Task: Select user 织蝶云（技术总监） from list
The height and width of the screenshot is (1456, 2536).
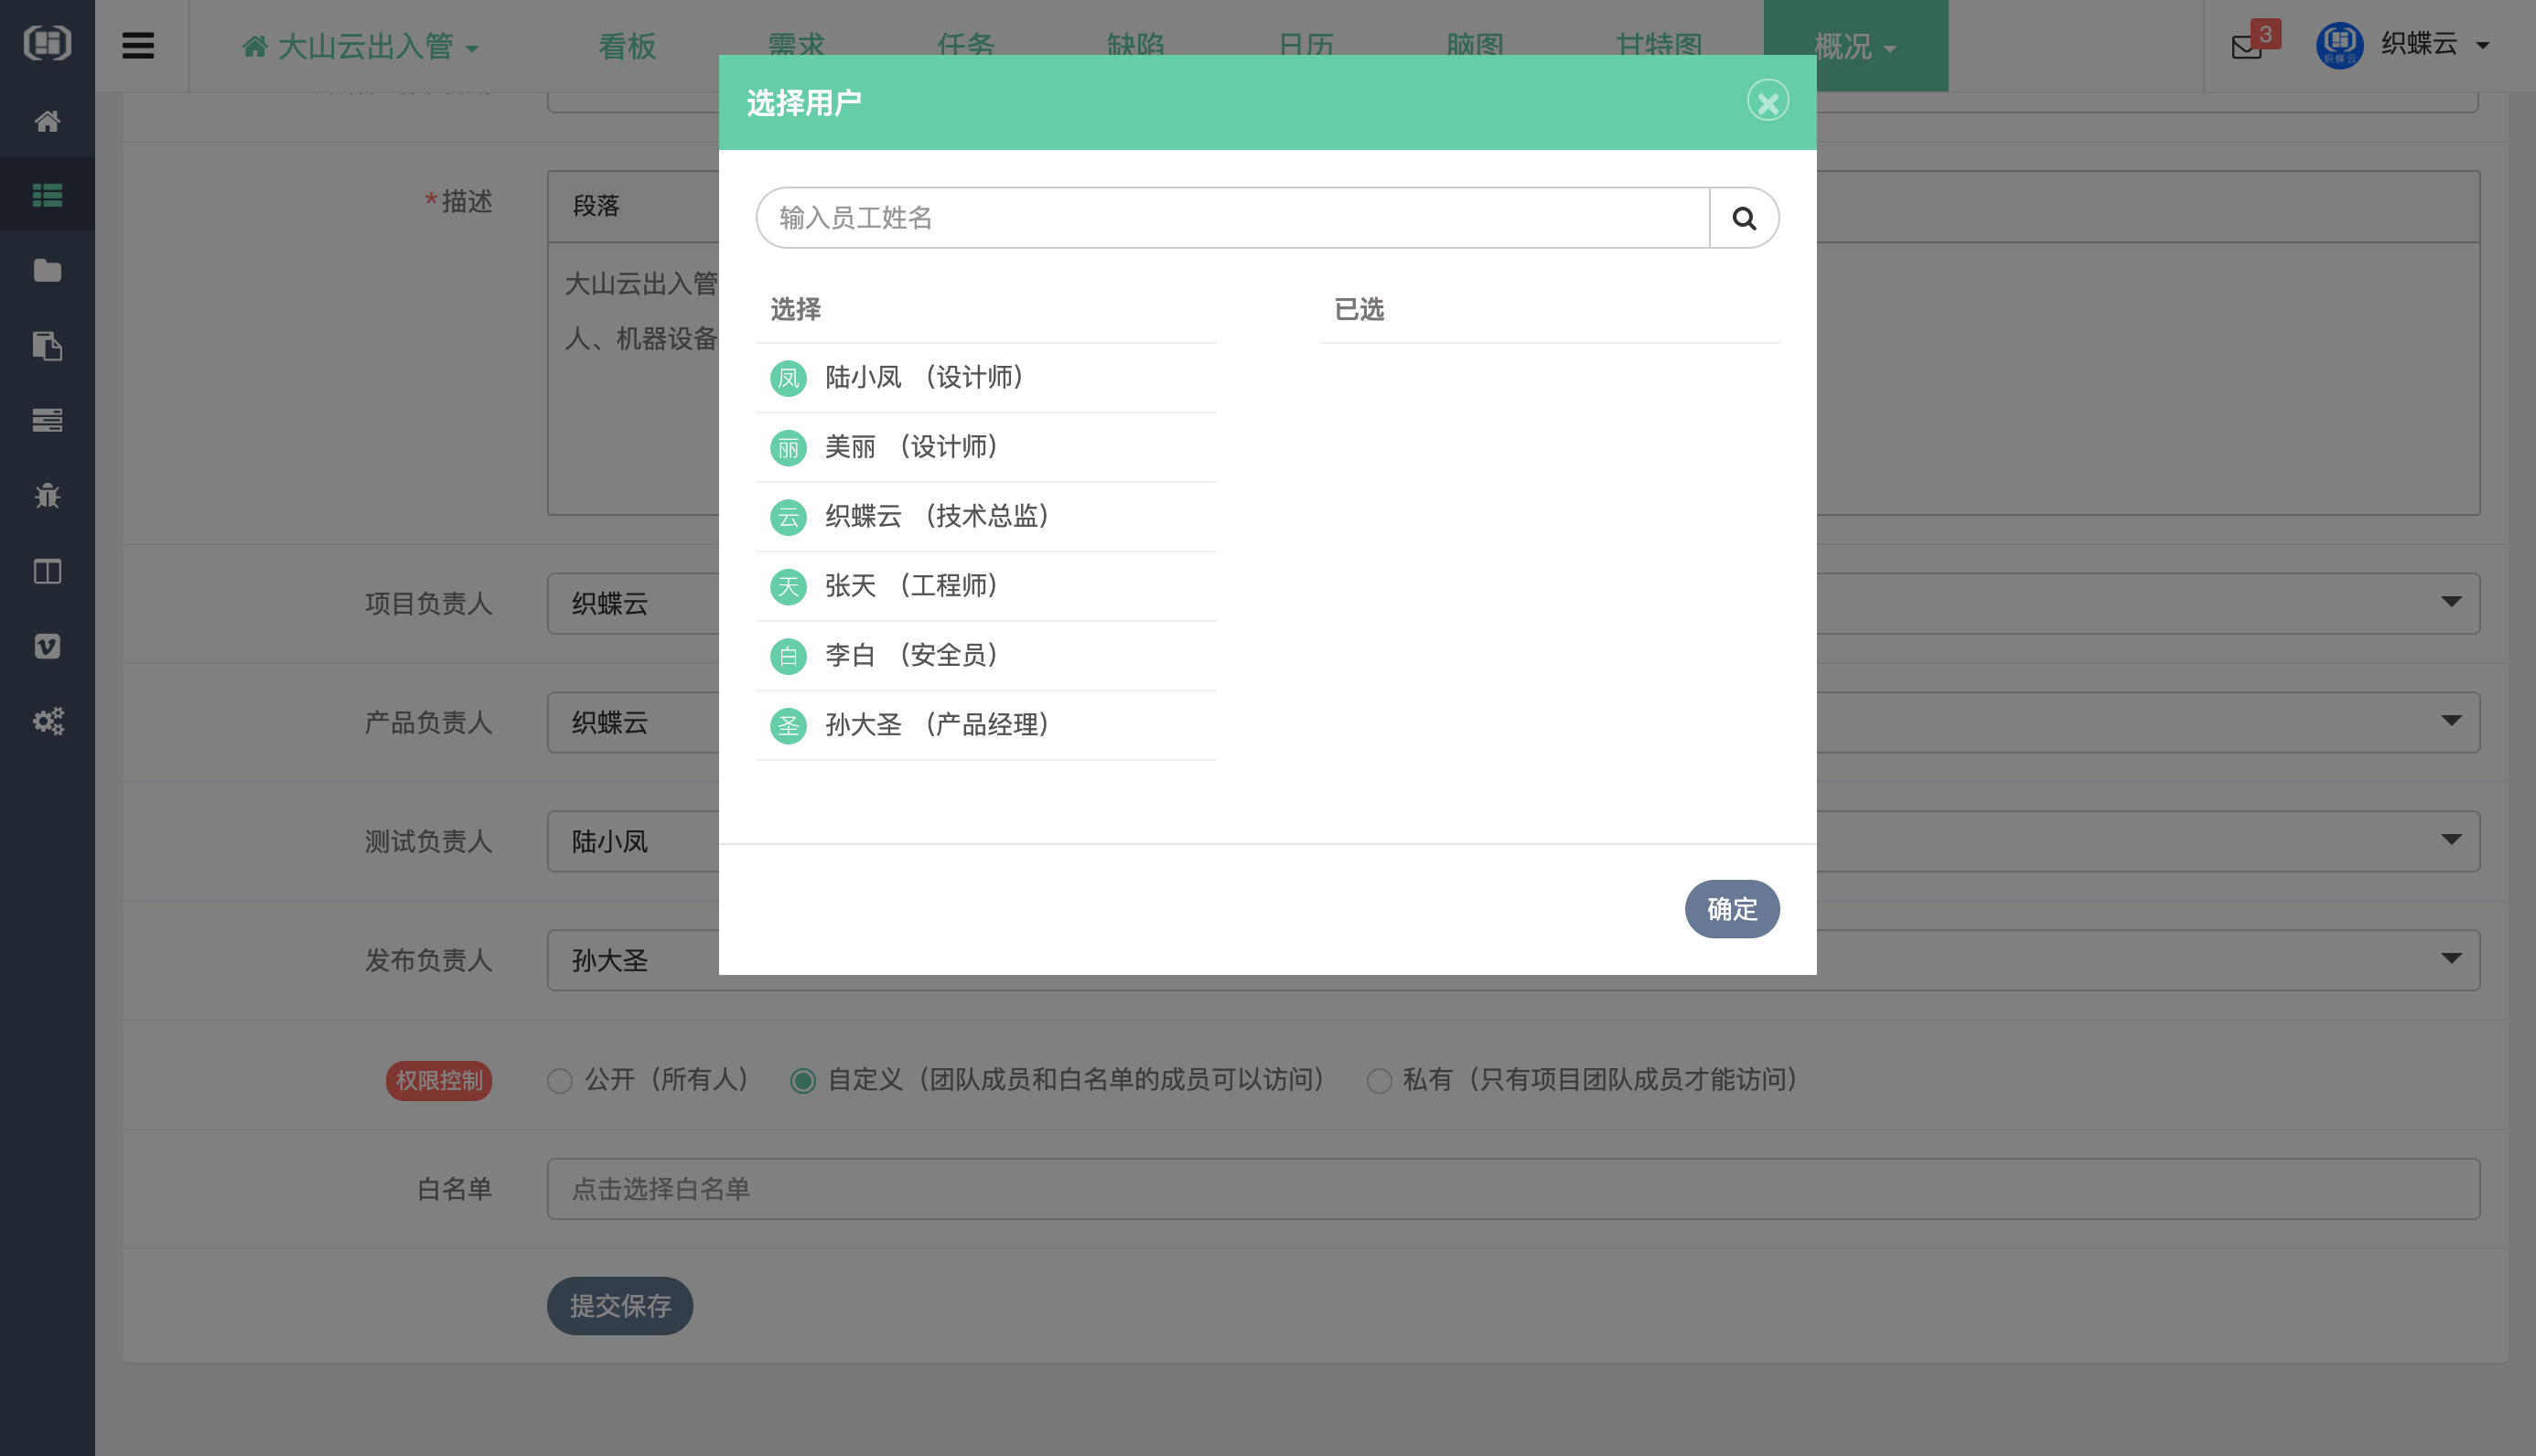Action: [x=935, y=516]
